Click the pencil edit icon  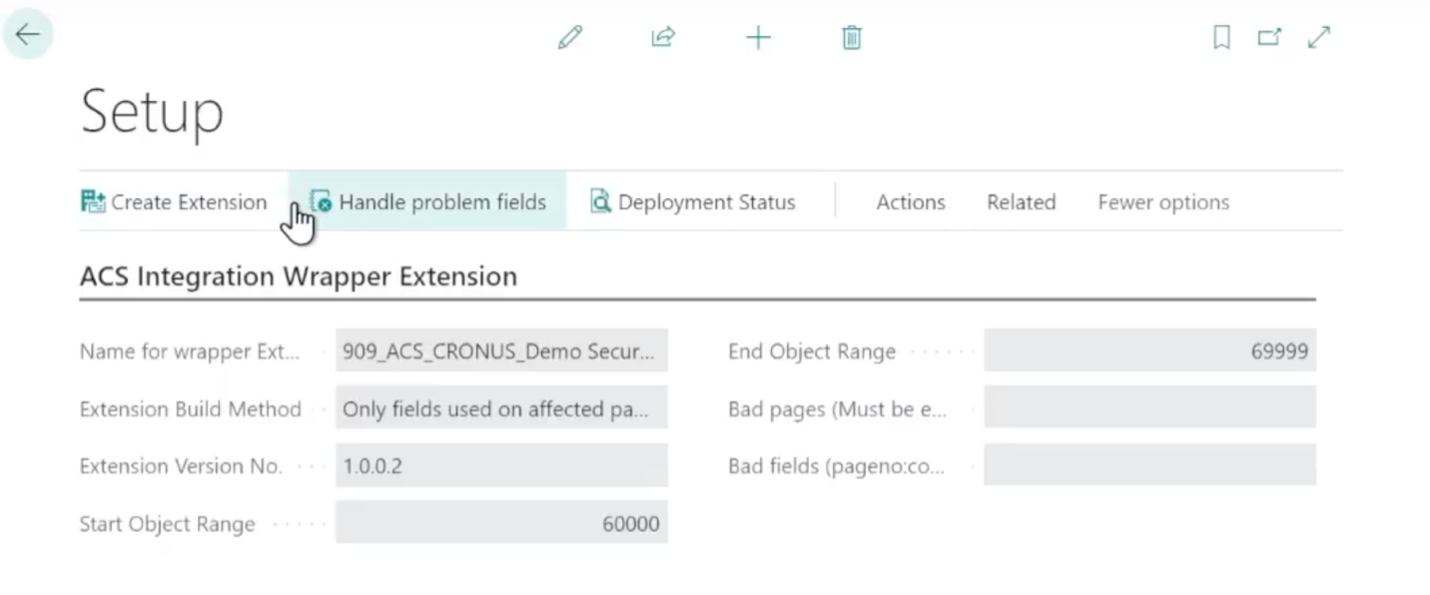570,38
